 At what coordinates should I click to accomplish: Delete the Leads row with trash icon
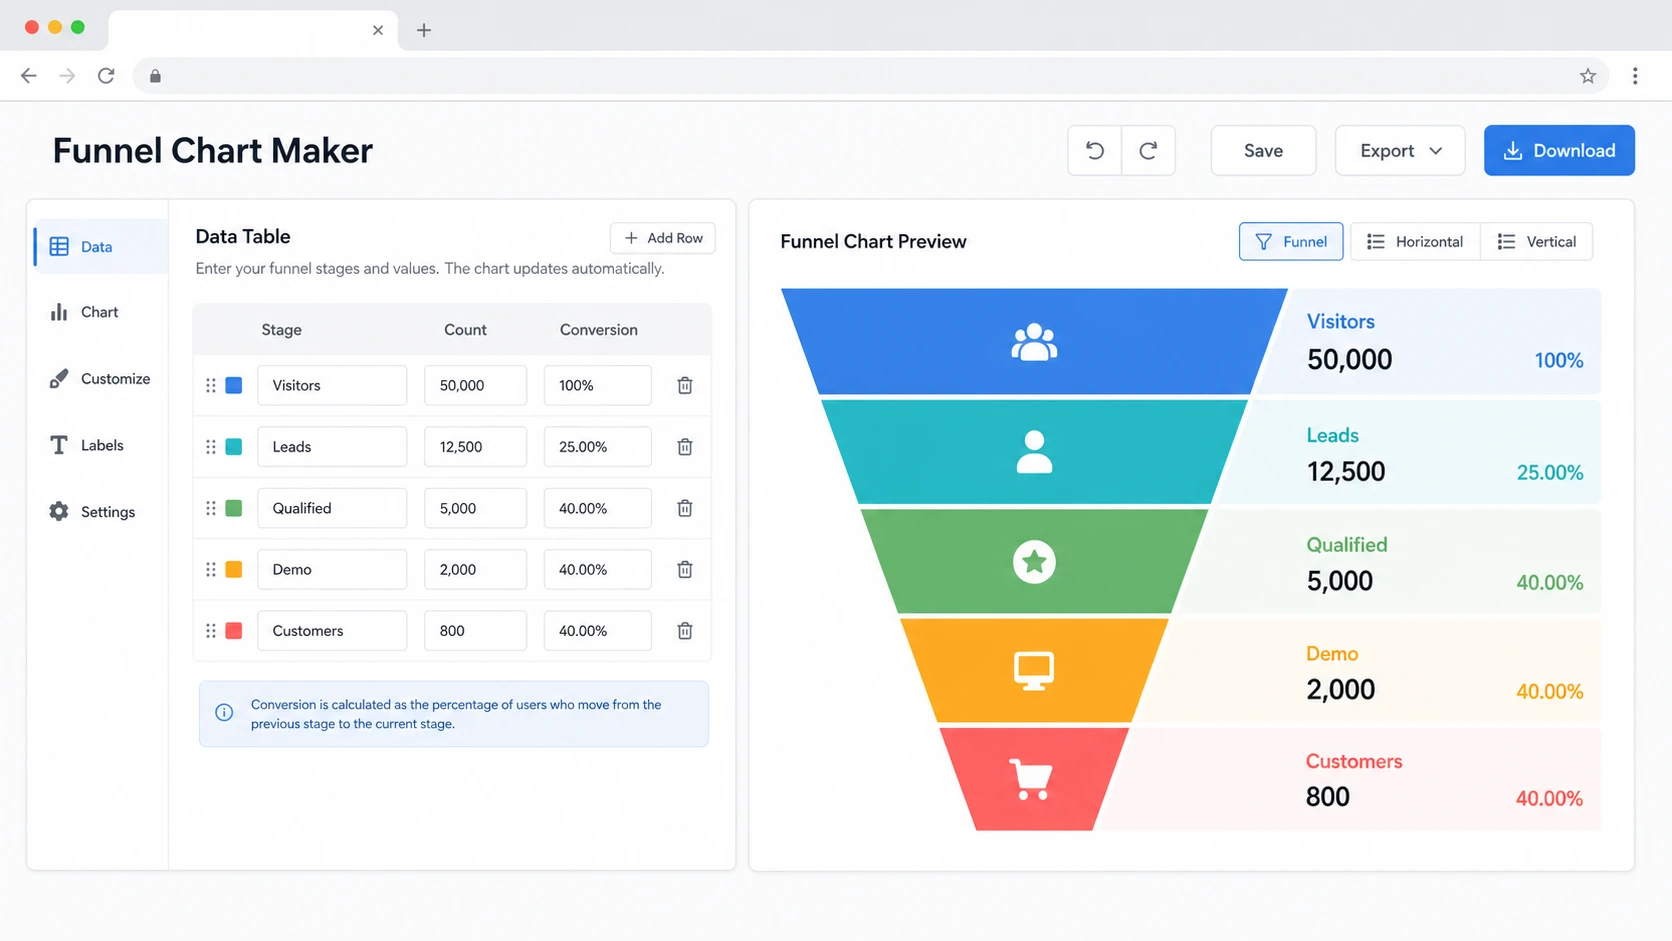coord(685,447)
